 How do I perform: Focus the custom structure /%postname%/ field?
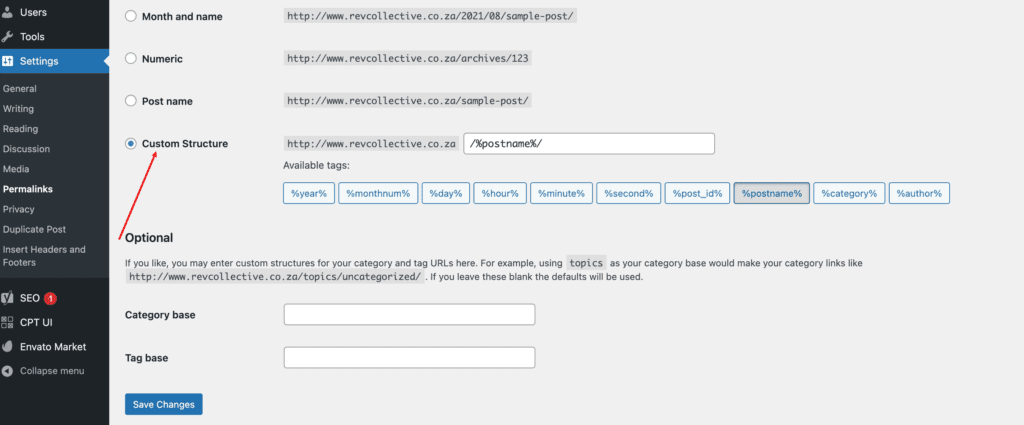click(x=589, y=144)
